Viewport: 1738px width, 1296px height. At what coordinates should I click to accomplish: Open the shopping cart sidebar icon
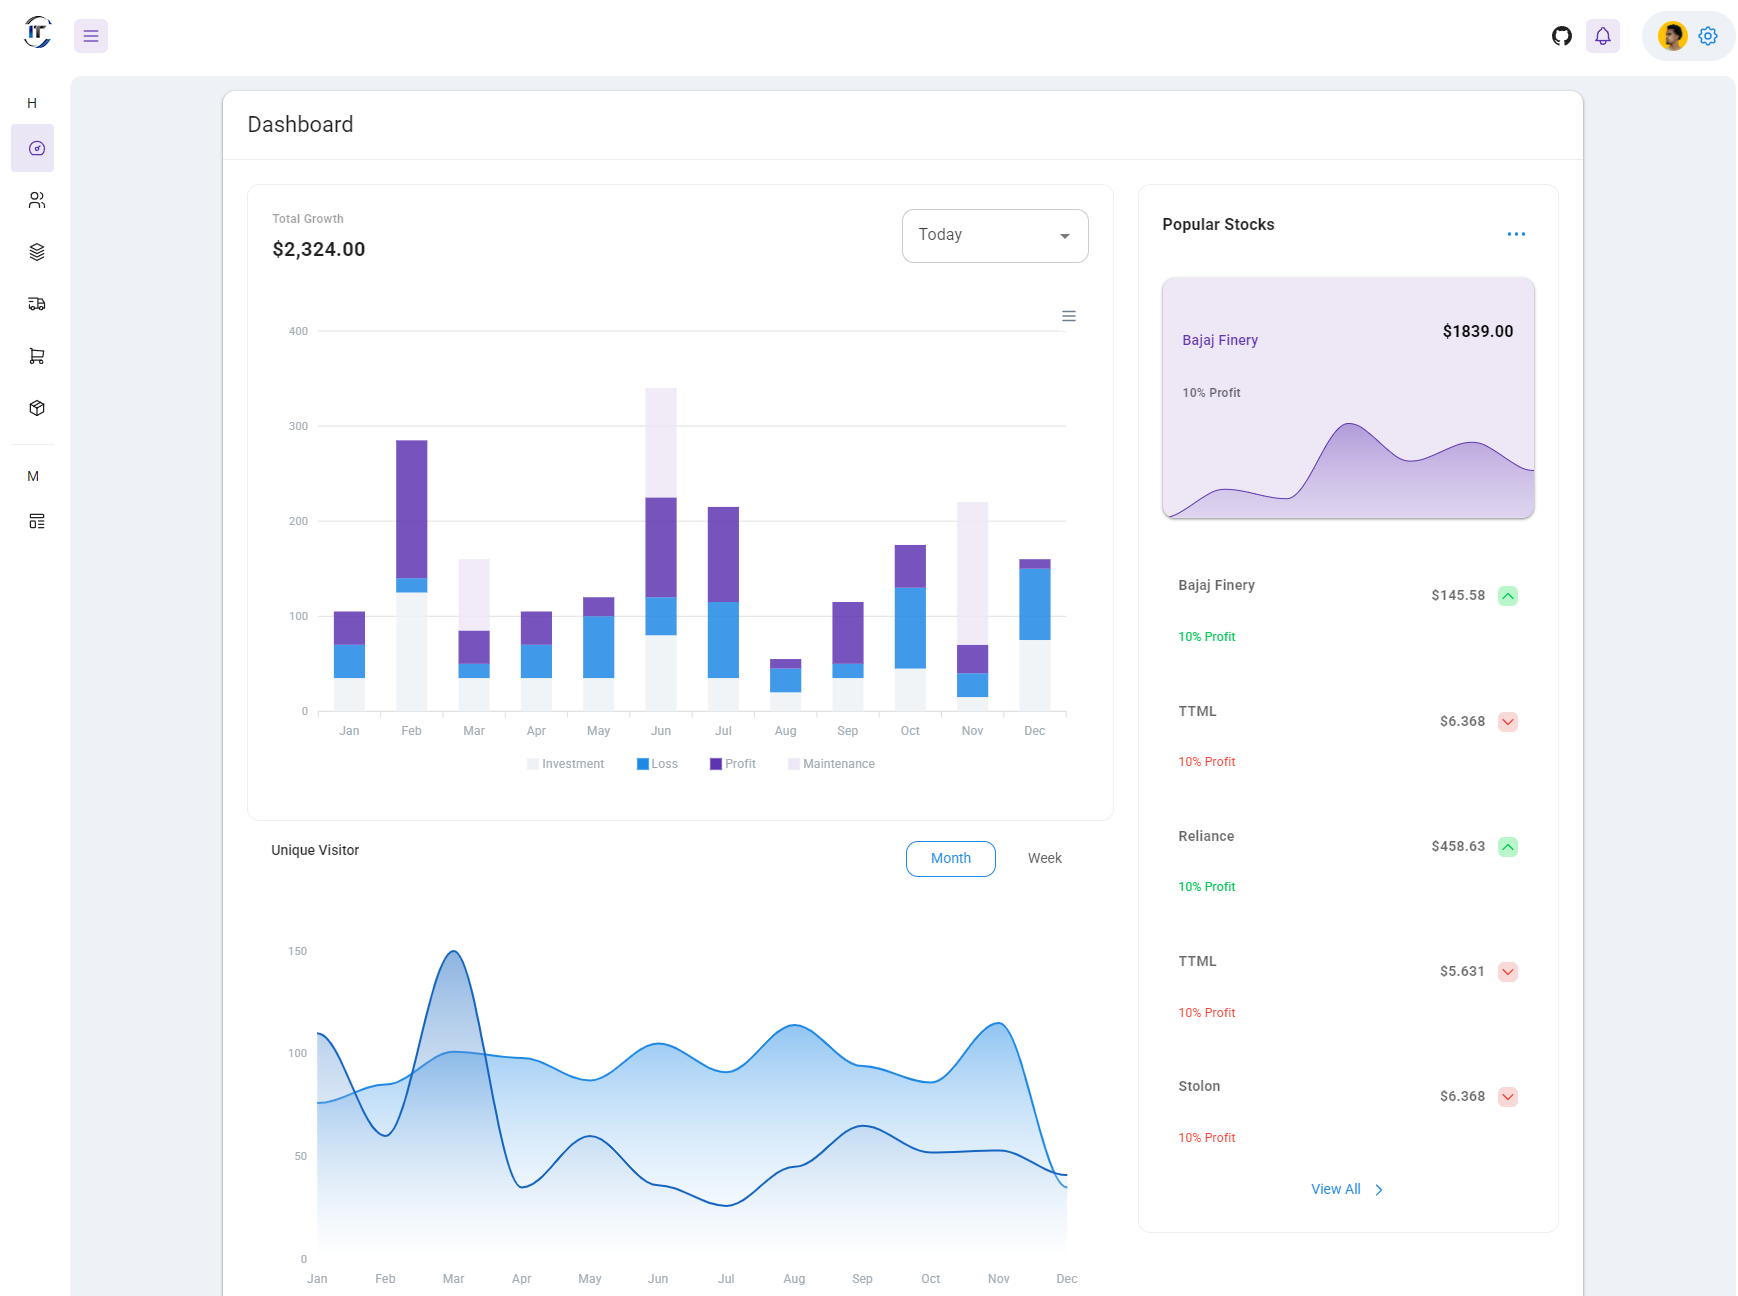point(37,356)
